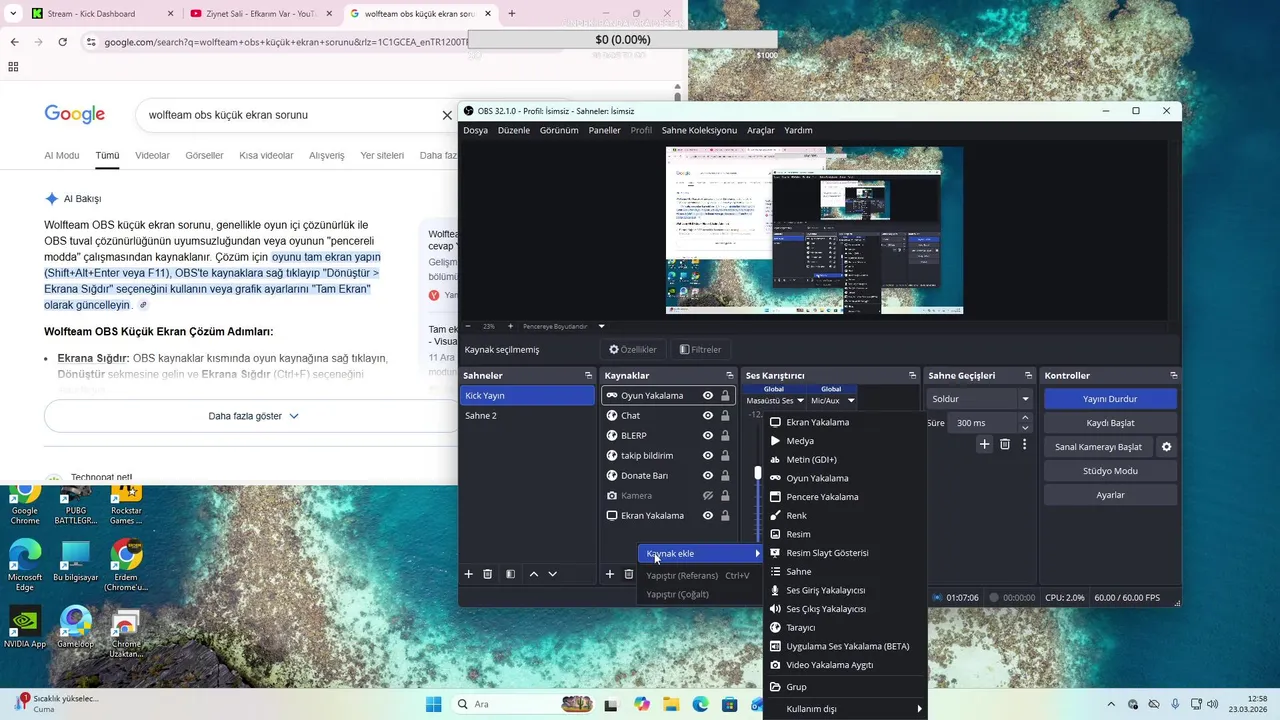Start virtual camera with Sanal Kamerayı Başlat

coord(1098,447)
